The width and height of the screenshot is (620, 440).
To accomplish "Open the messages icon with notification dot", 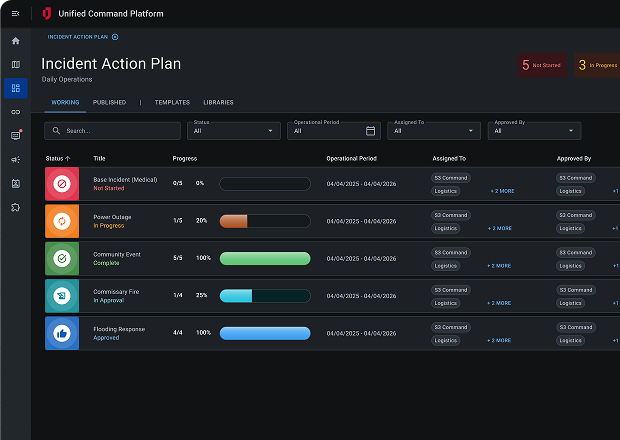I will [15, 135].
